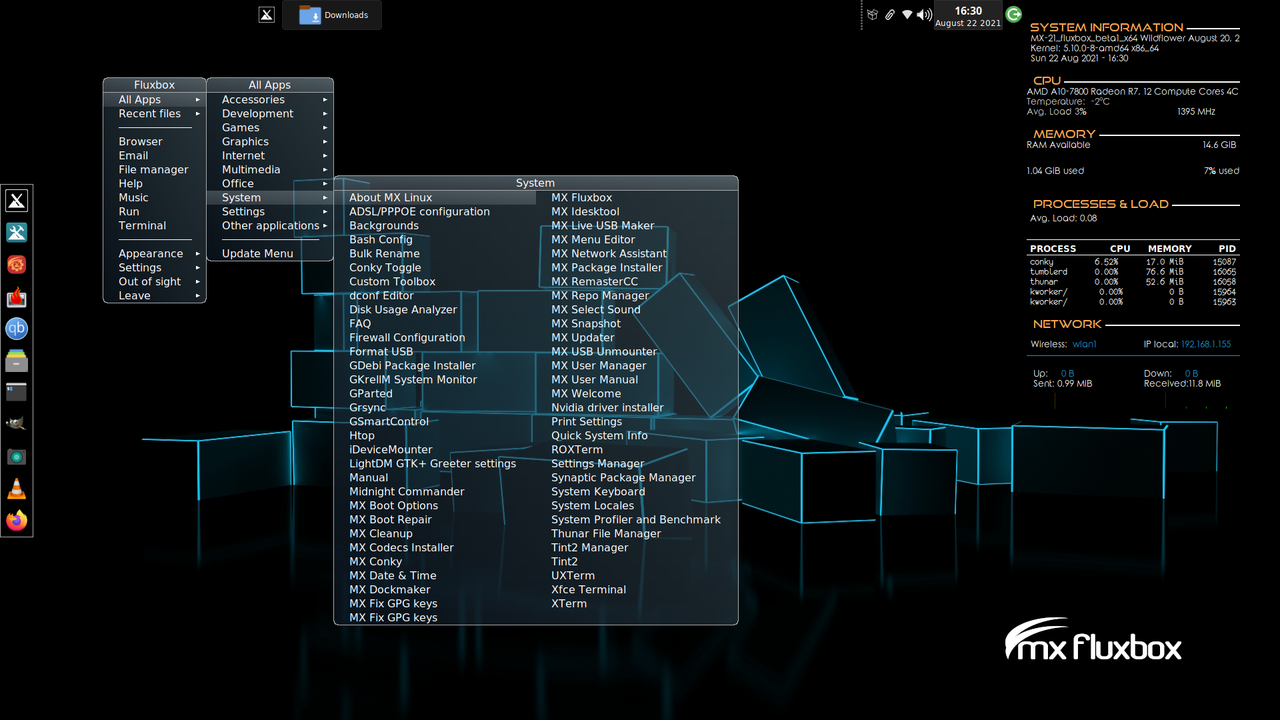This screenshot has width=1280, height=720.
Task: Open MX User Manager
Action: [637, 366]
